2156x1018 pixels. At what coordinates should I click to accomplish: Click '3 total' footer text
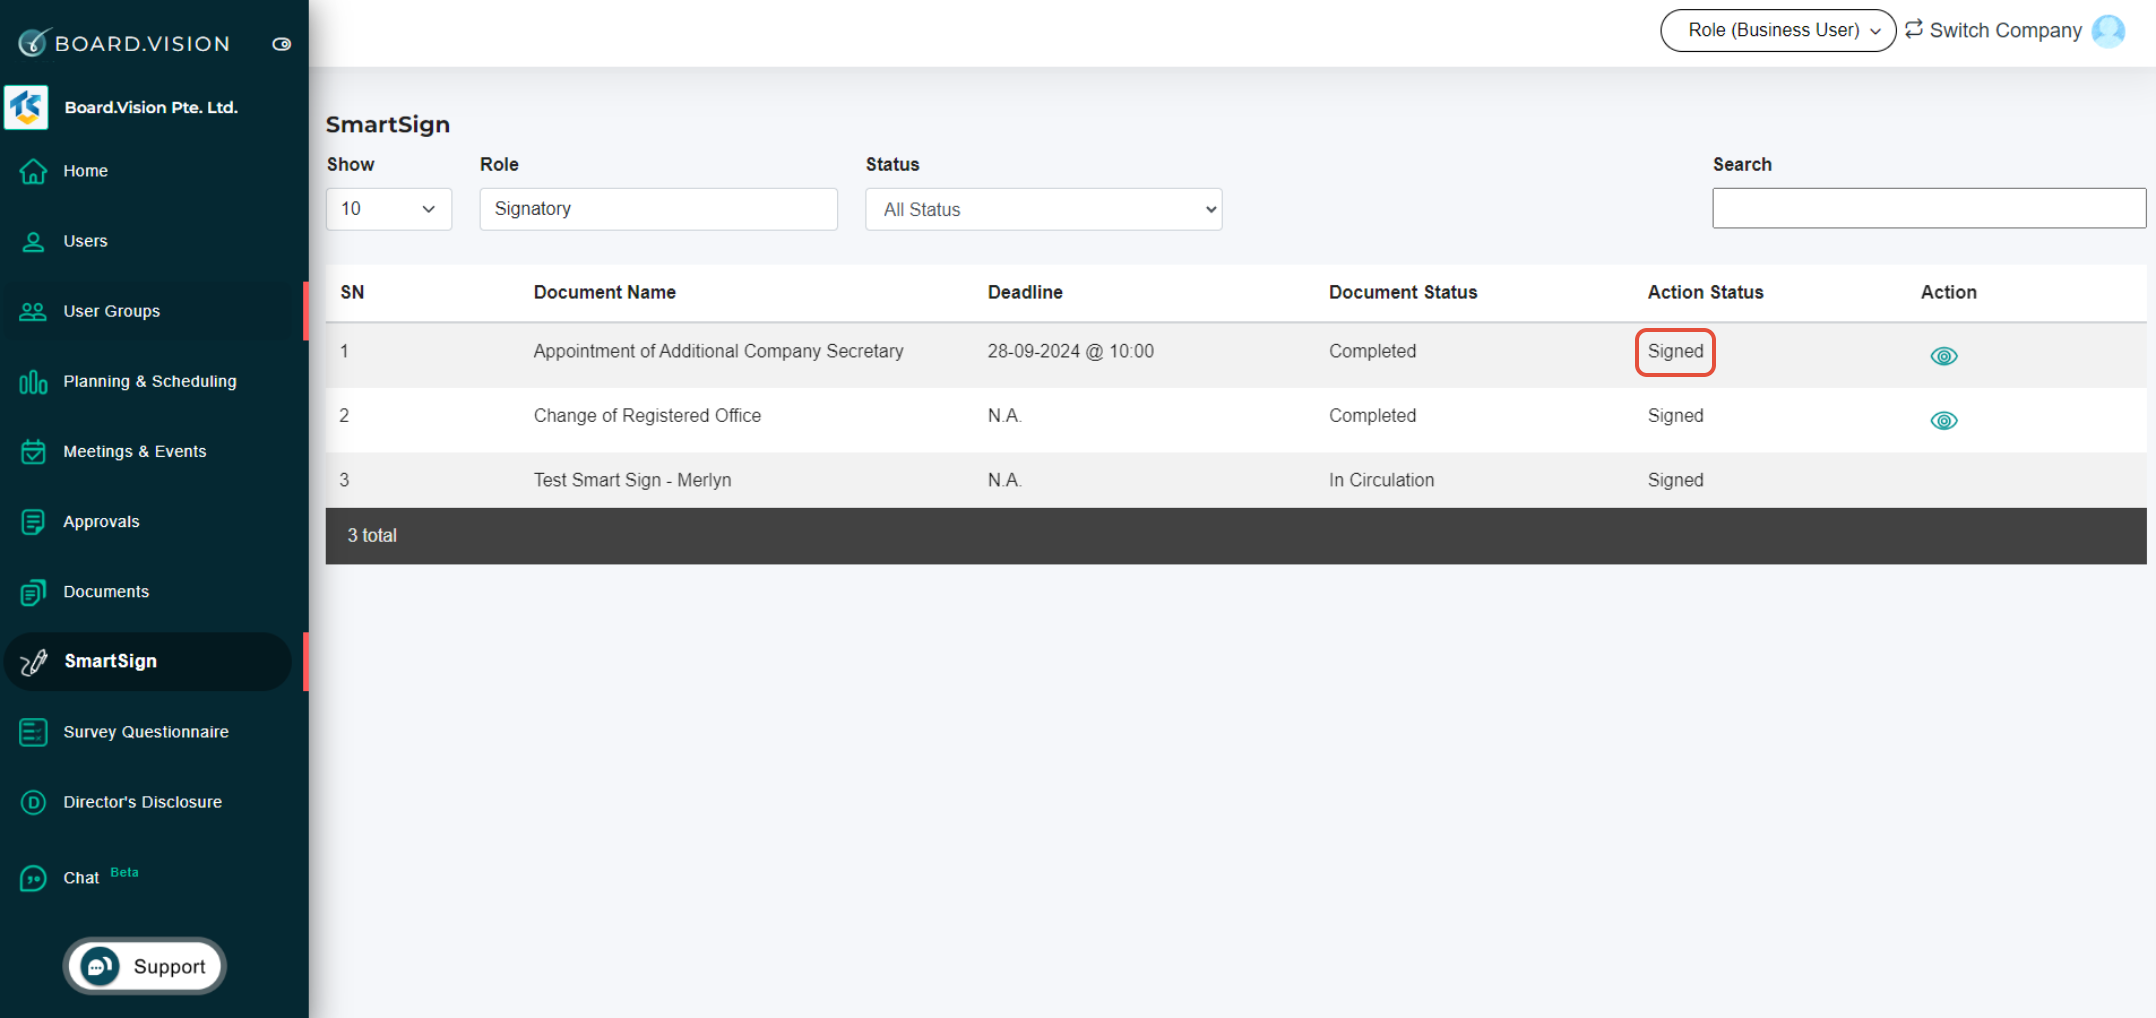[372, 535]
